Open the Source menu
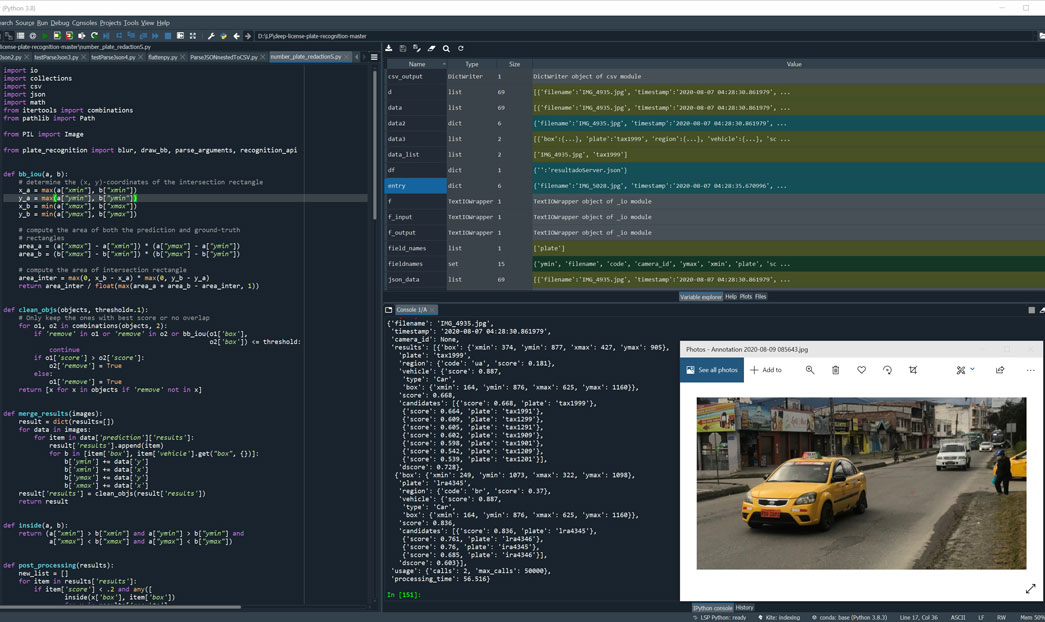This screenshot has height=622, width=1045. point(25,23)
